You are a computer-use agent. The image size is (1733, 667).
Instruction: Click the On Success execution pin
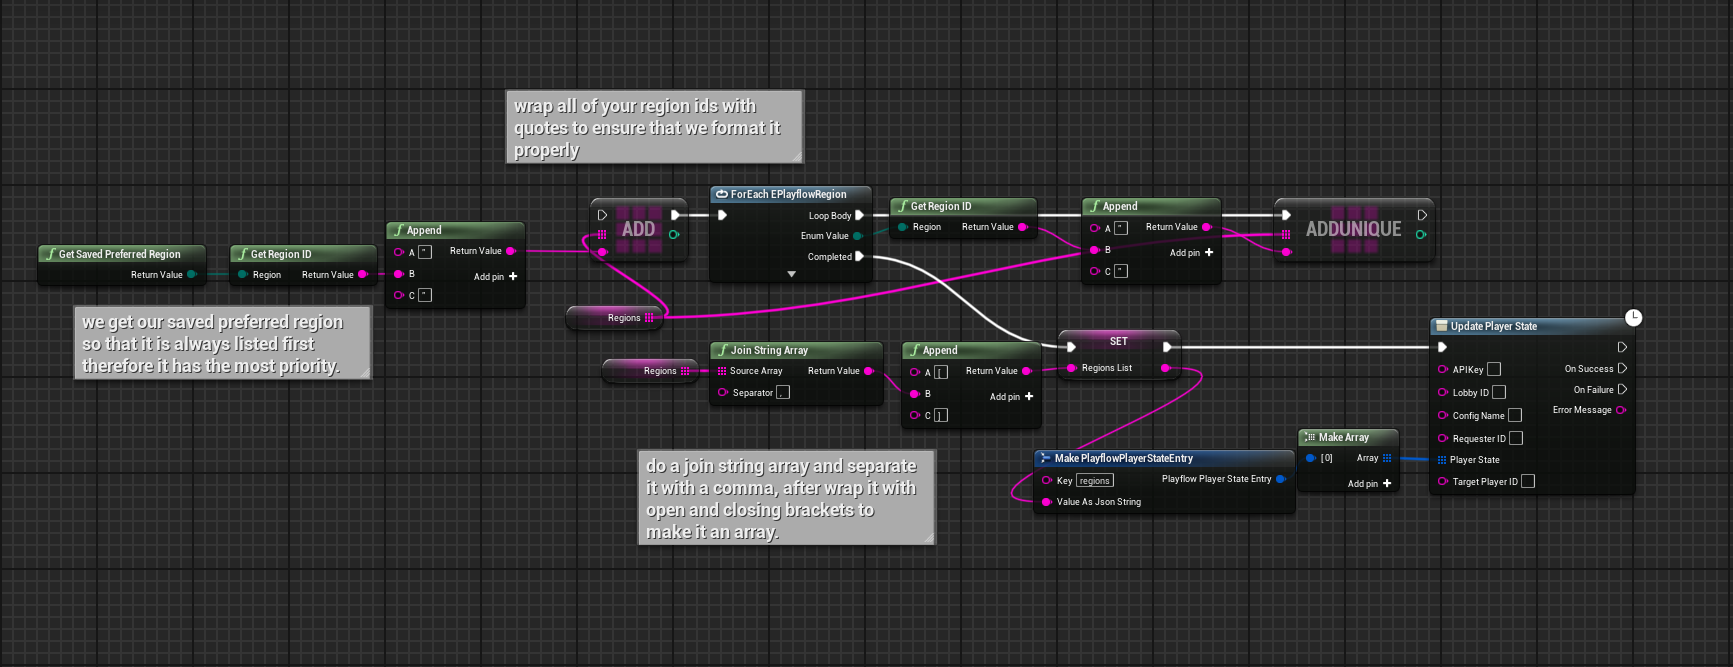(1622, 368)
